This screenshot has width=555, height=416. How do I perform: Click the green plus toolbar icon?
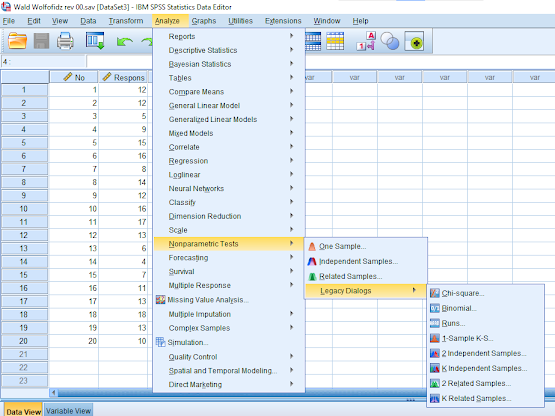tap(414, 41)
